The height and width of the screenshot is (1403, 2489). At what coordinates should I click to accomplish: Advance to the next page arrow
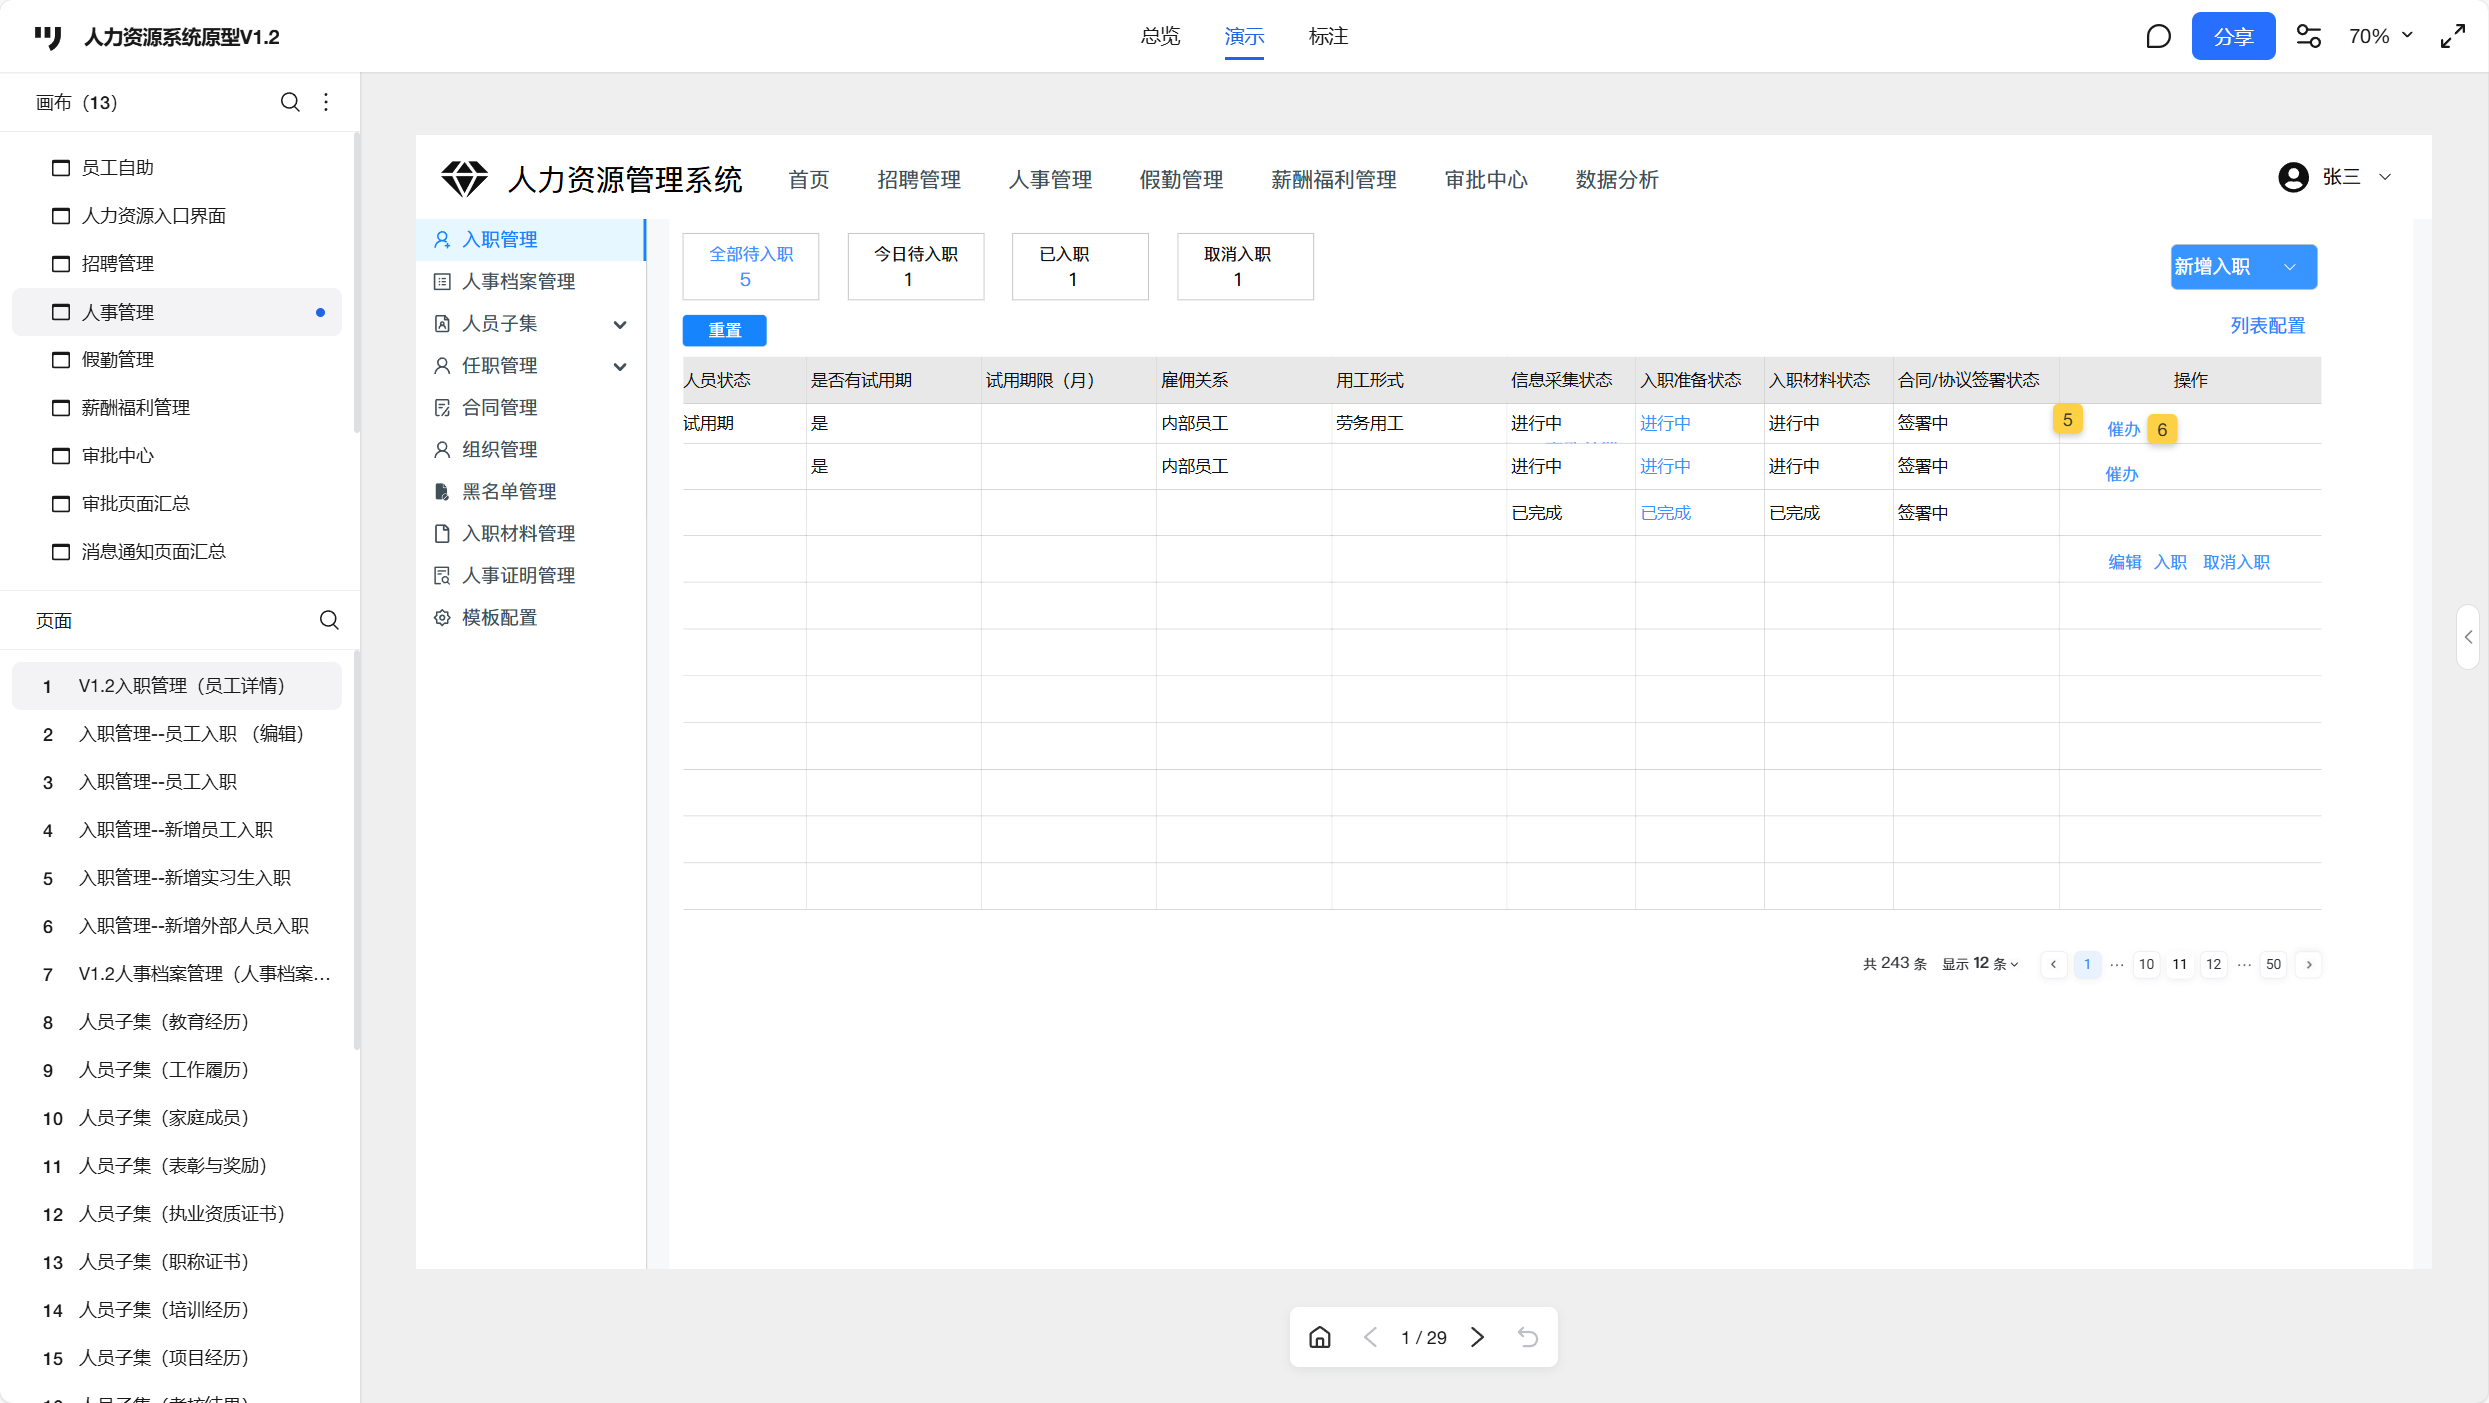coord(1478,1337)
